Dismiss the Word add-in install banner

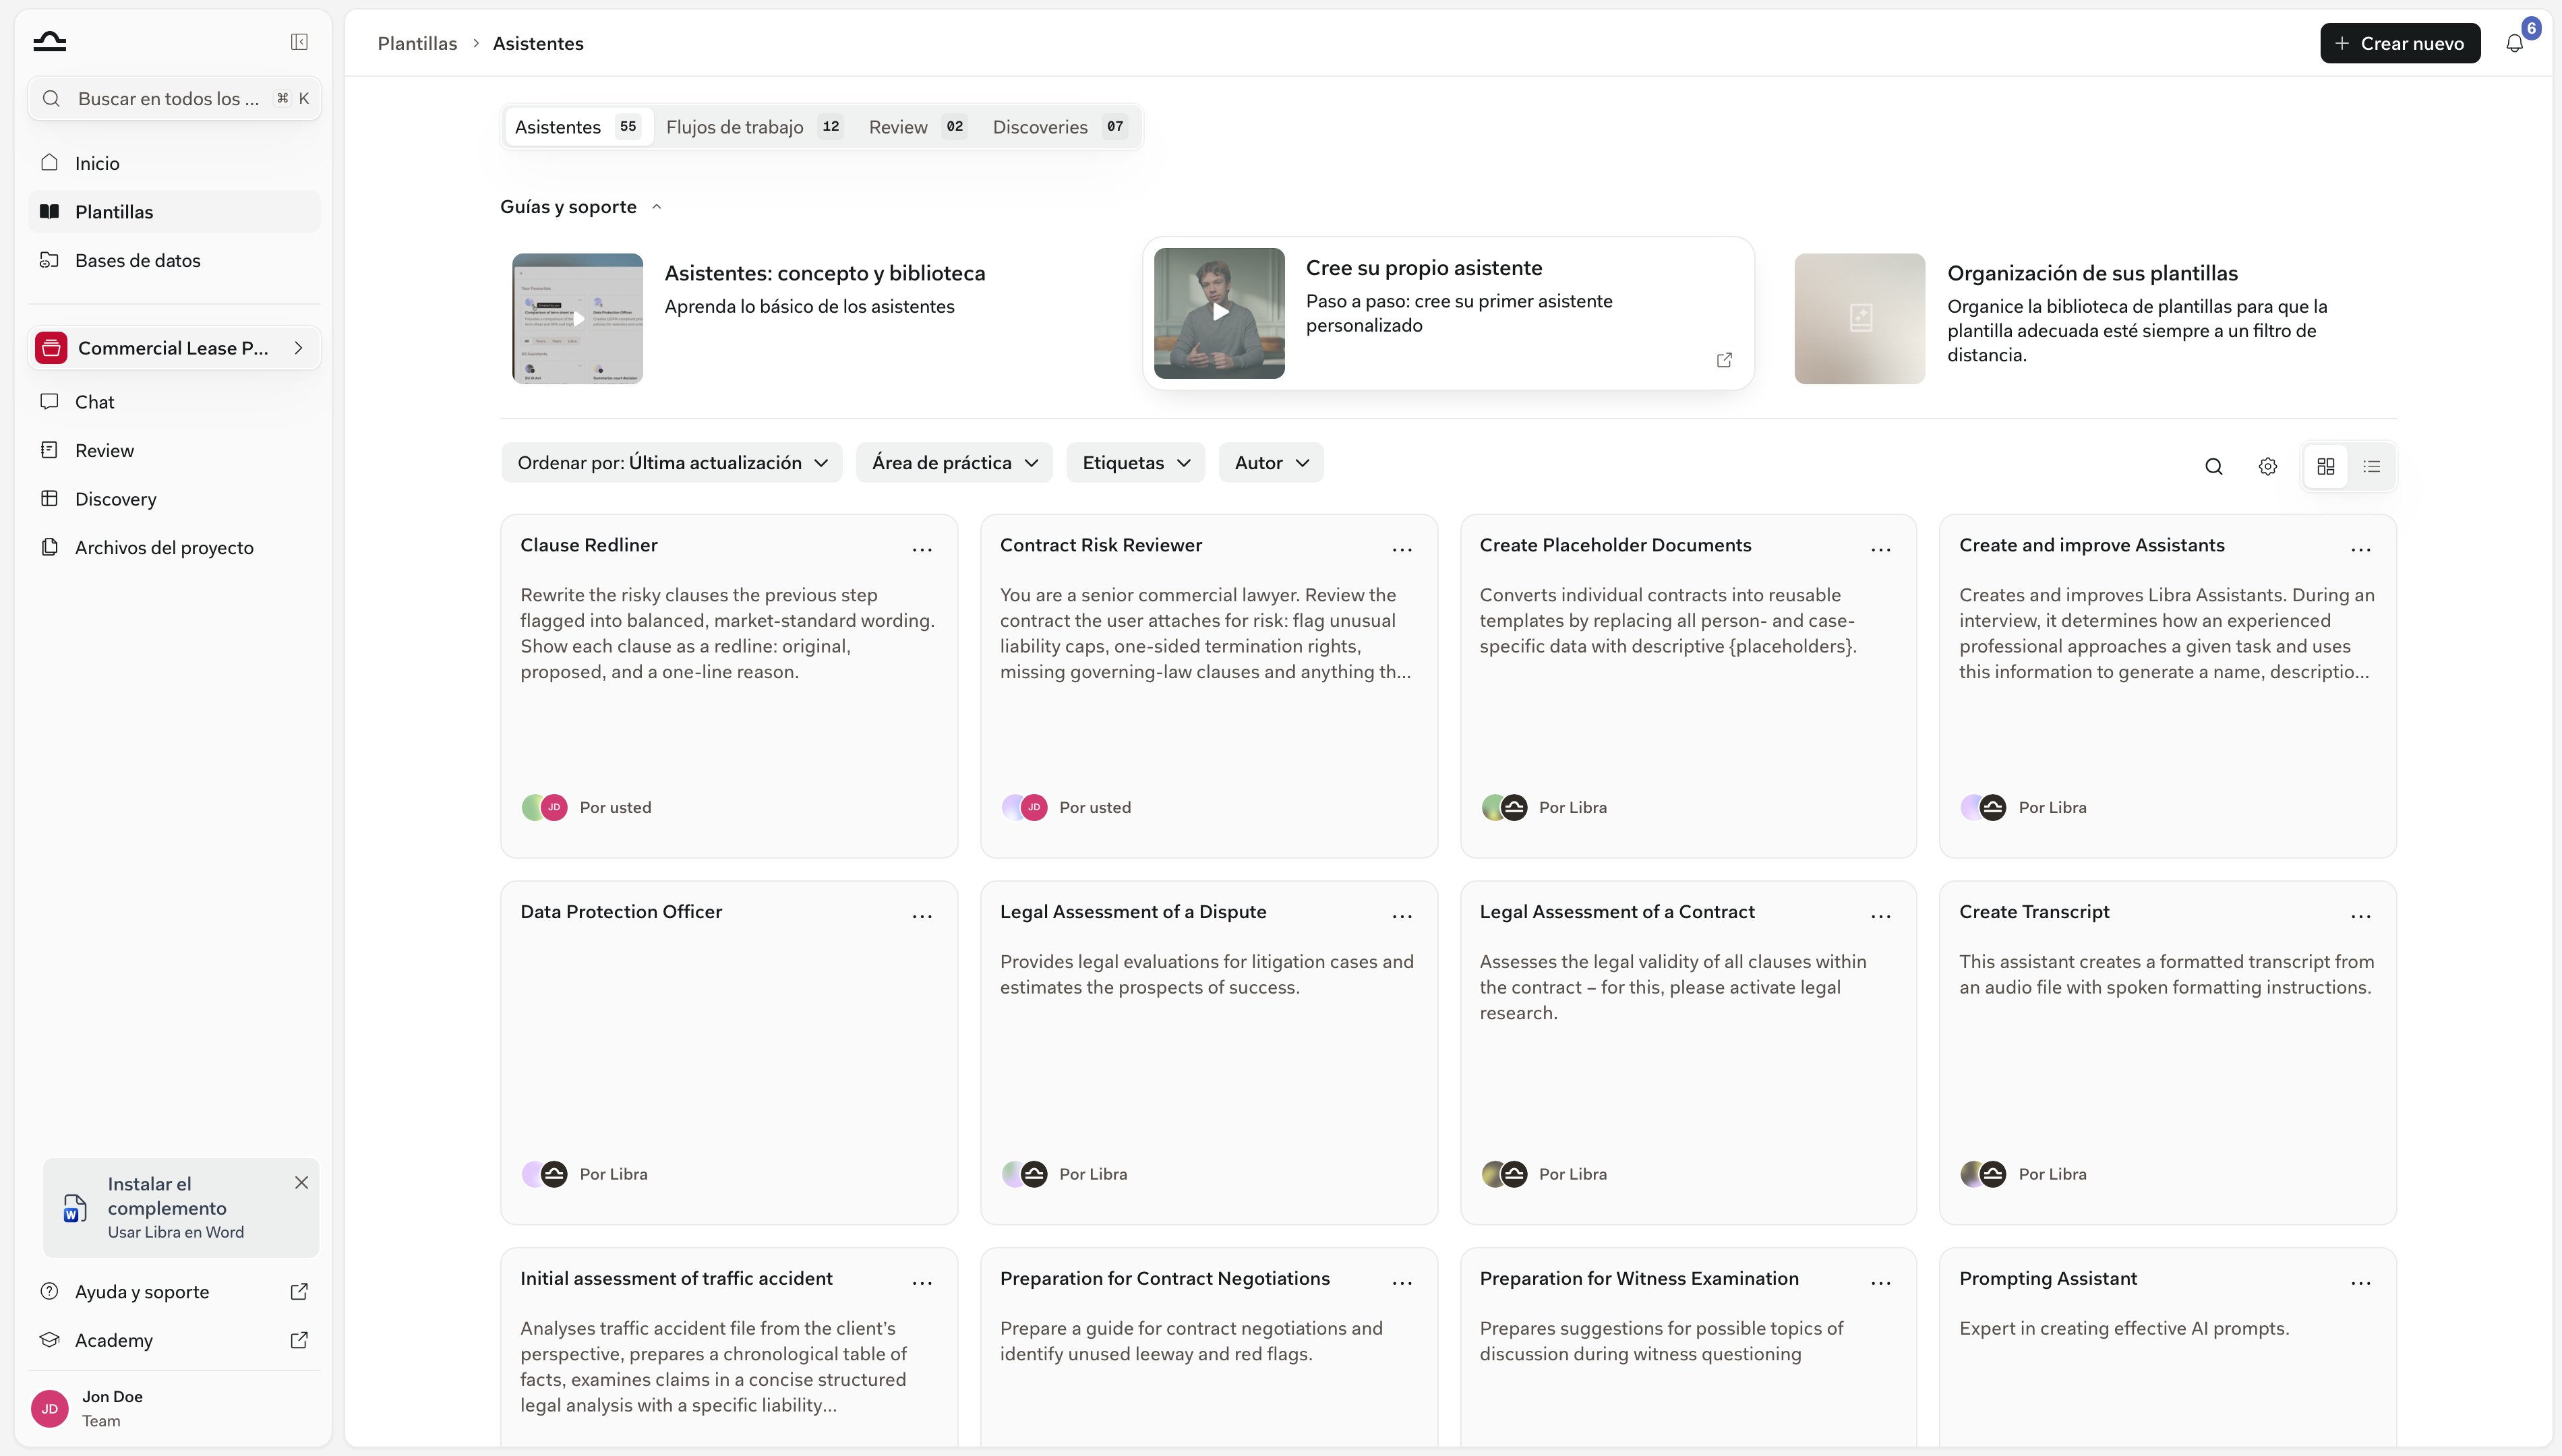coord(301,1183)
